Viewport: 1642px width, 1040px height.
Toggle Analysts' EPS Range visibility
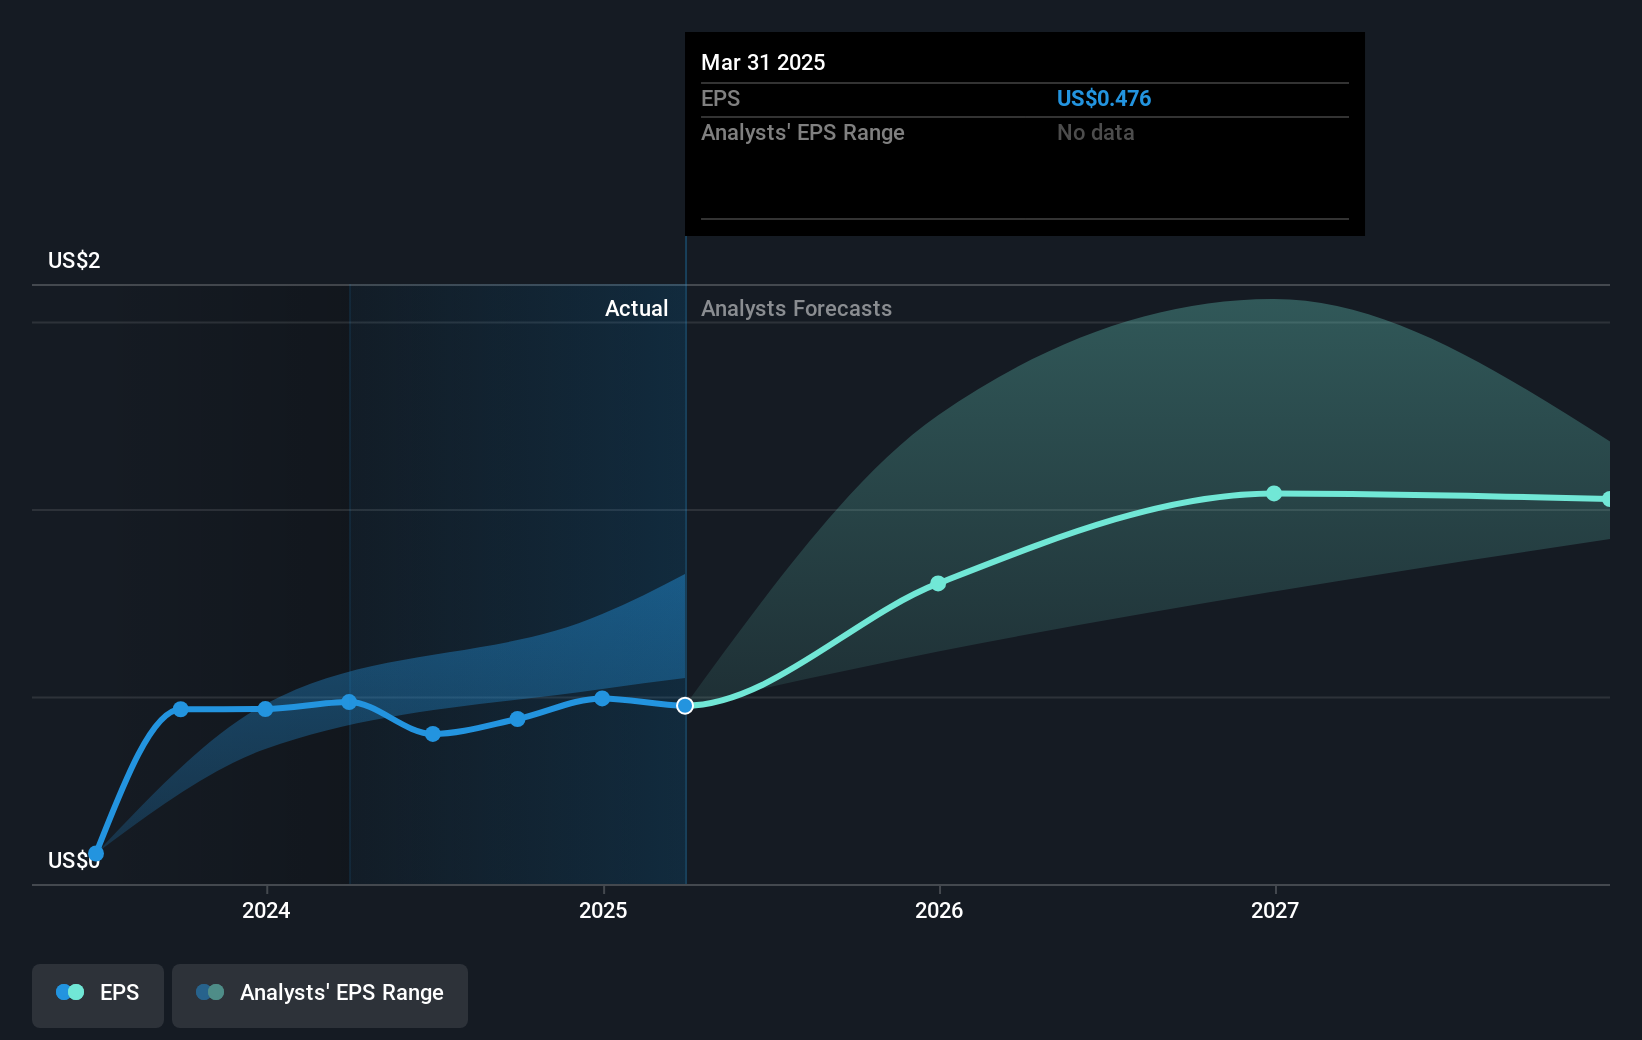coord(319,994)
